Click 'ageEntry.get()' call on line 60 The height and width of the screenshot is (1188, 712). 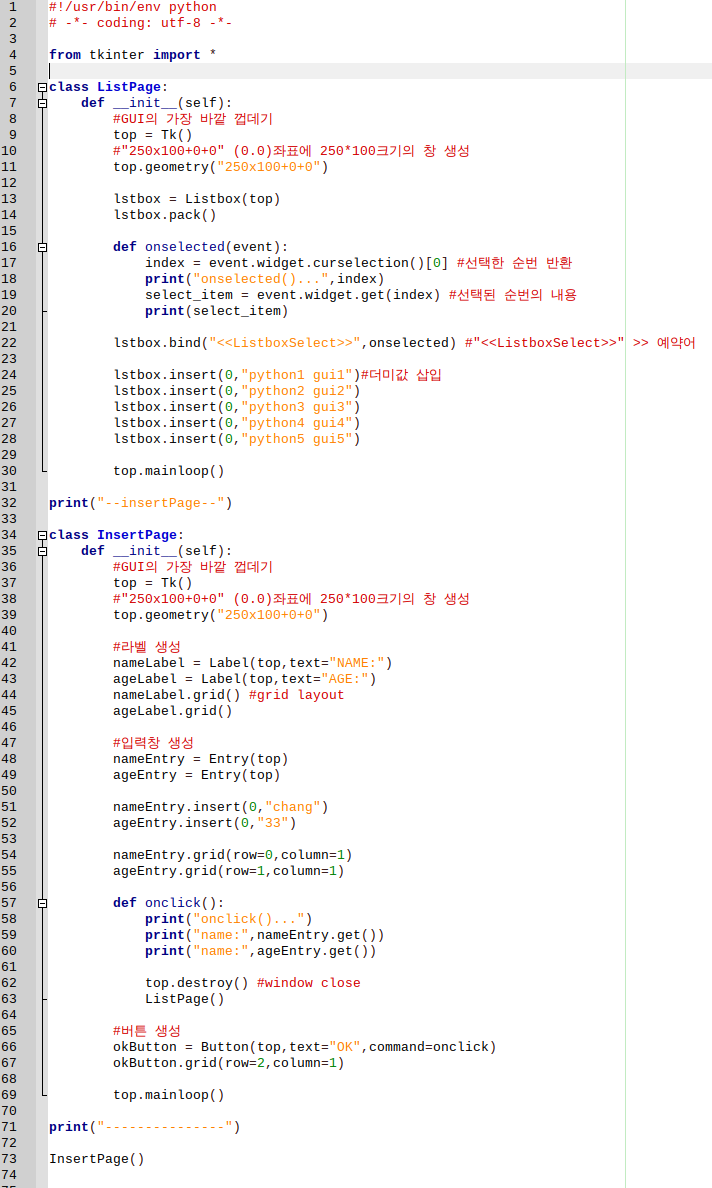click(x=313, y=951)
